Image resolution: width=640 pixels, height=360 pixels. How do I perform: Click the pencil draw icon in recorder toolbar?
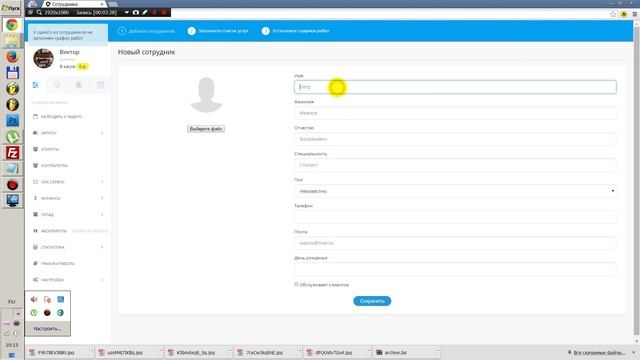point(145,13)
